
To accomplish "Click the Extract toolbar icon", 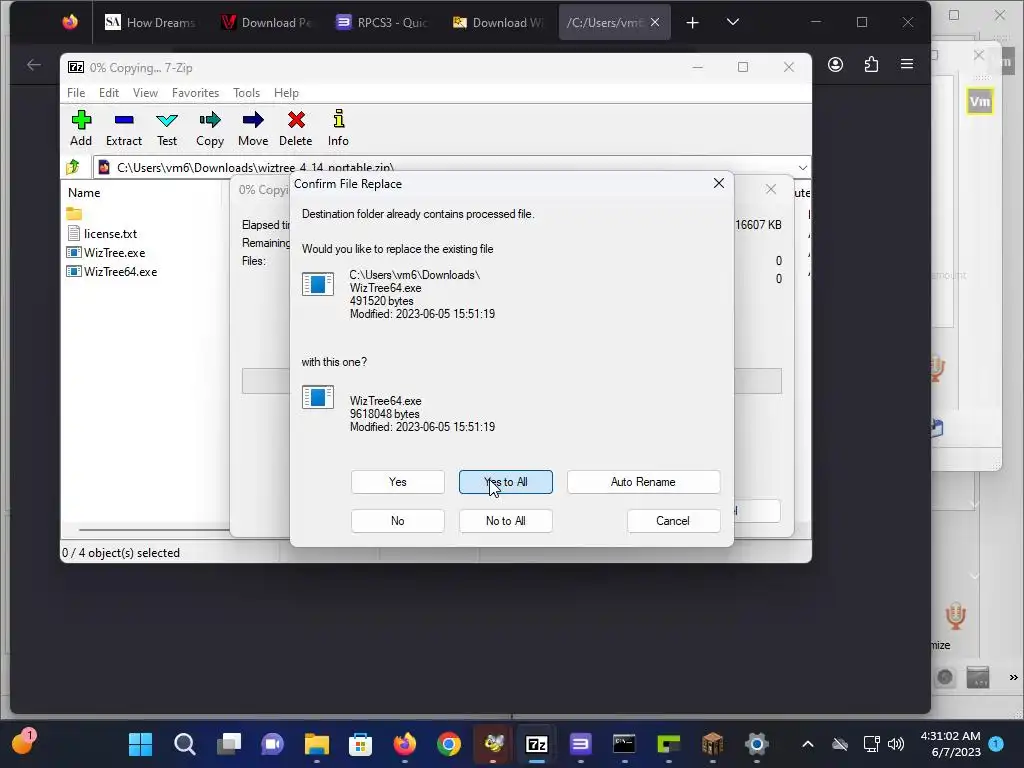I will pyautogui.click(x=123, y=128).
